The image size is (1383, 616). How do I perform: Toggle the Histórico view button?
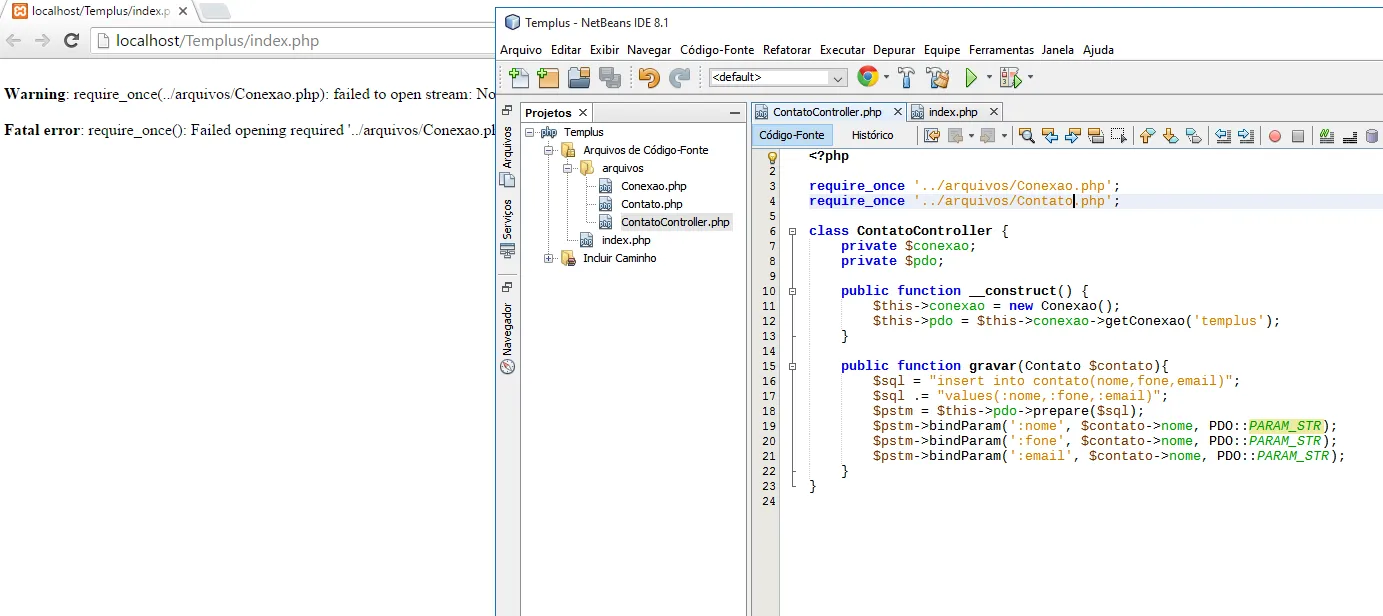872,135
